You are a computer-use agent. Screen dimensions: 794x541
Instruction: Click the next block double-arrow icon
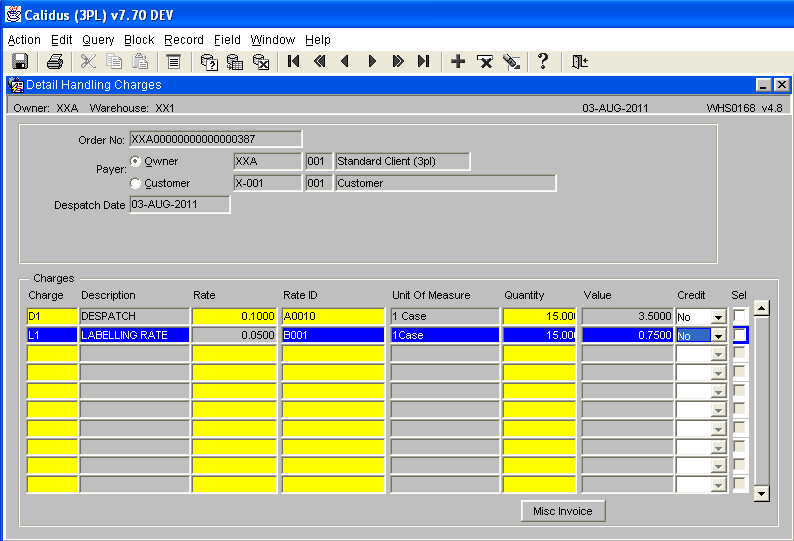tap(398, 62)
